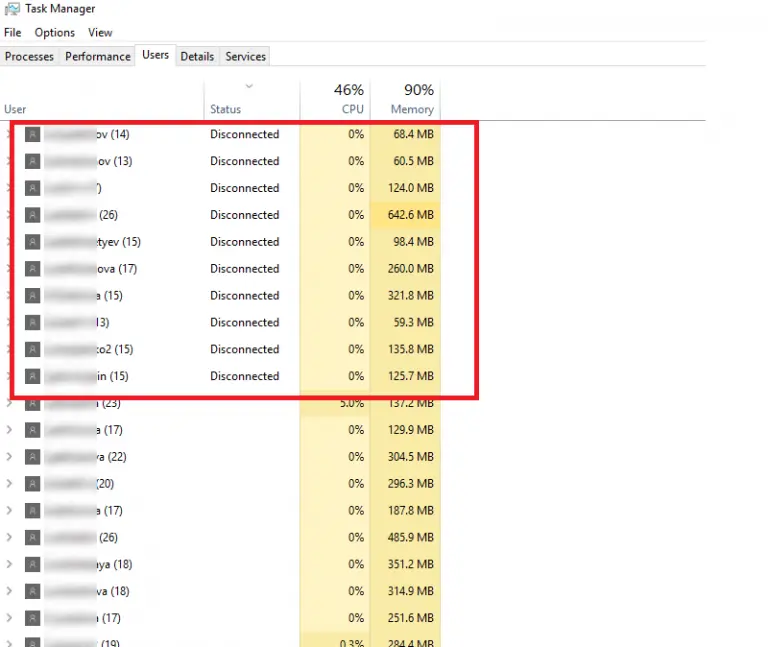Screen dimensions: 768x647
Task: Expand the user row with 187.8 MB memory
Action: (x=9, y=511)
